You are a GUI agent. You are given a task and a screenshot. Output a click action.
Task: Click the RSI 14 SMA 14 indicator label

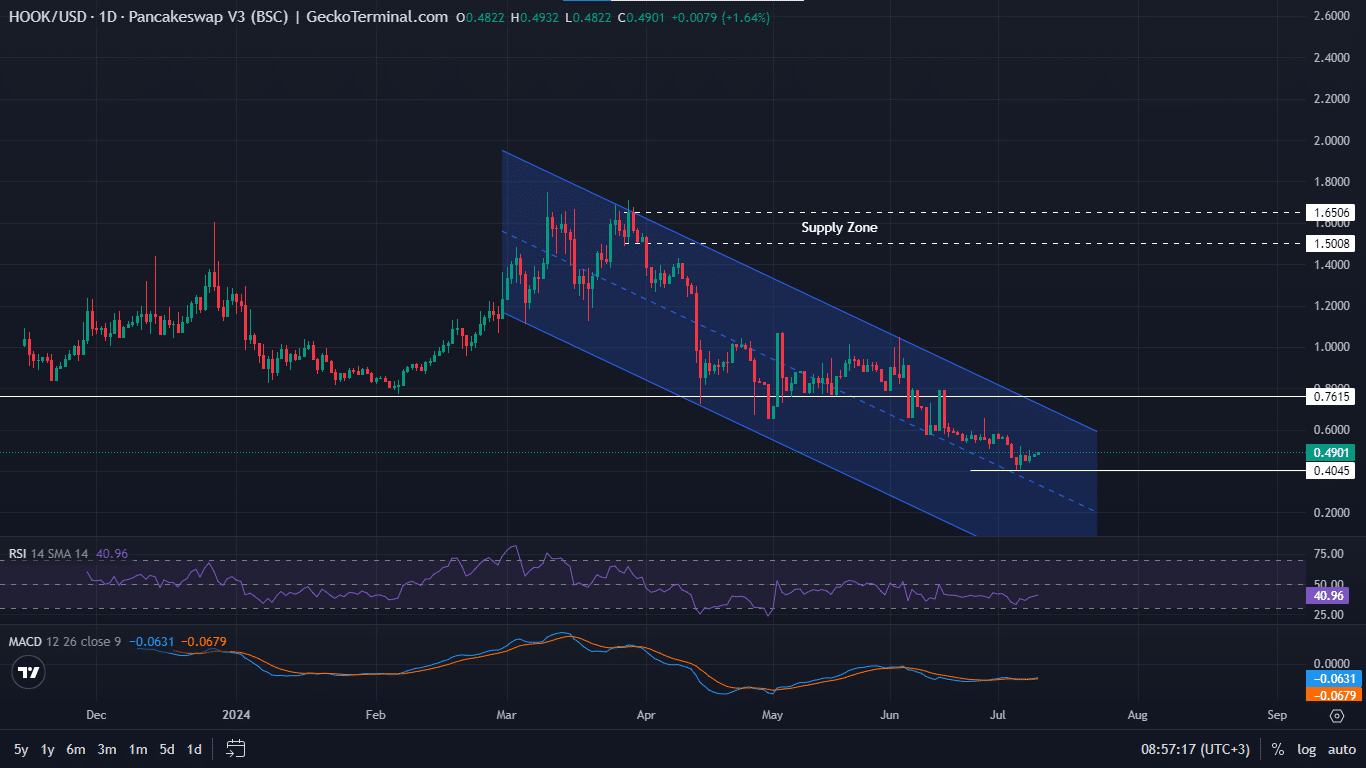click(49, 553)
